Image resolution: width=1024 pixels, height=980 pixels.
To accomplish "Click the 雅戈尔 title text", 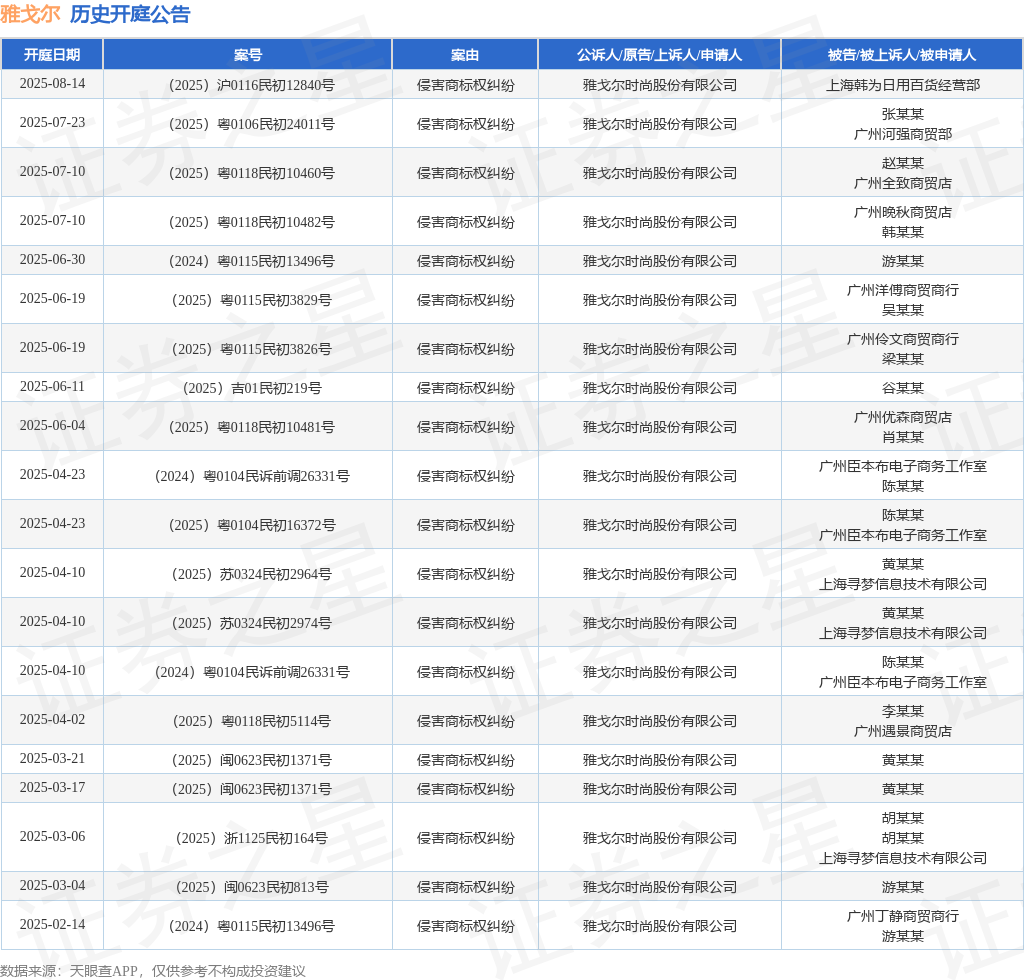I will pyautogui.click(x=30, y=14).
